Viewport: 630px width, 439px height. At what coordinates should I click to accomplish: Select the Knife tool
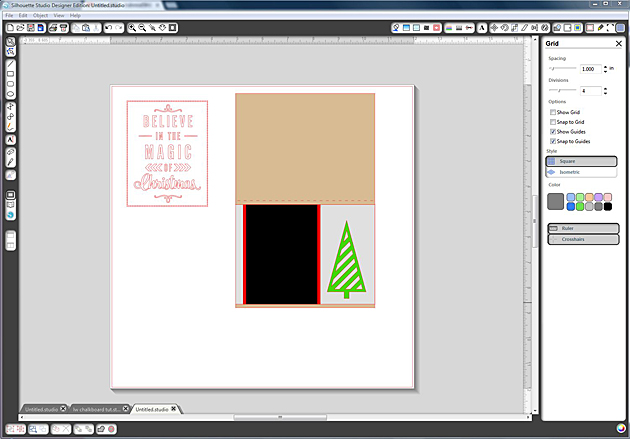(x=10, y=162)
